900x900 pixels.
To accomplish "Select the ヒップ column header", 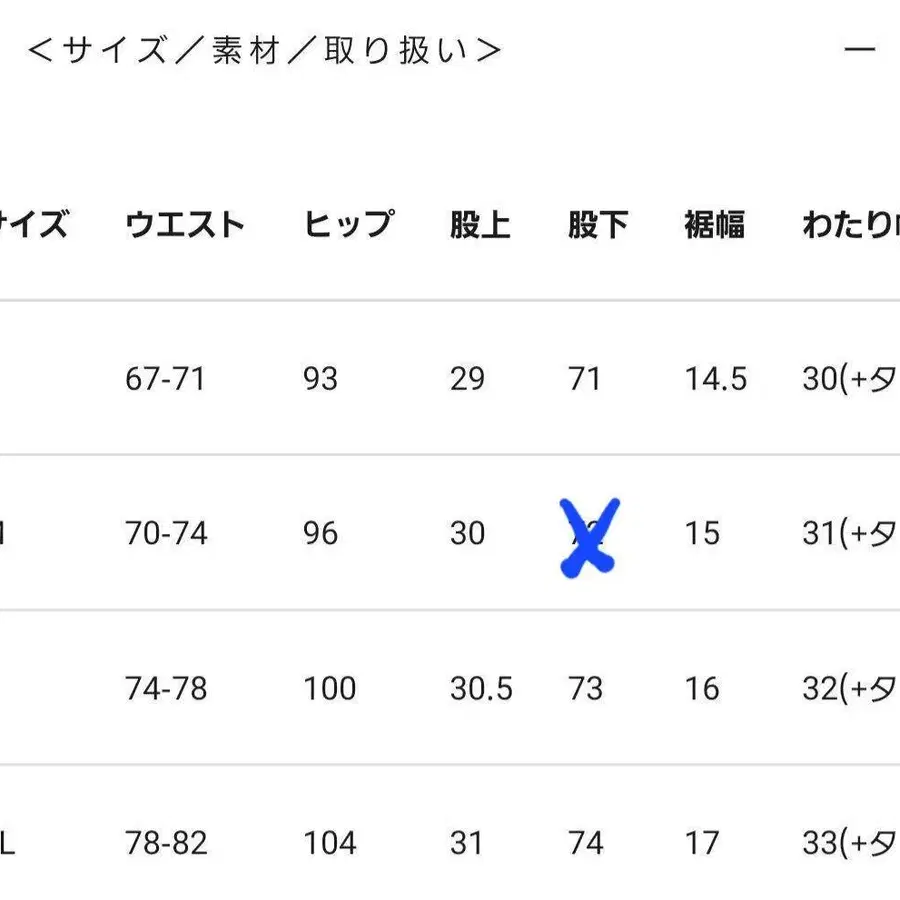I will [x=350, y=224].
